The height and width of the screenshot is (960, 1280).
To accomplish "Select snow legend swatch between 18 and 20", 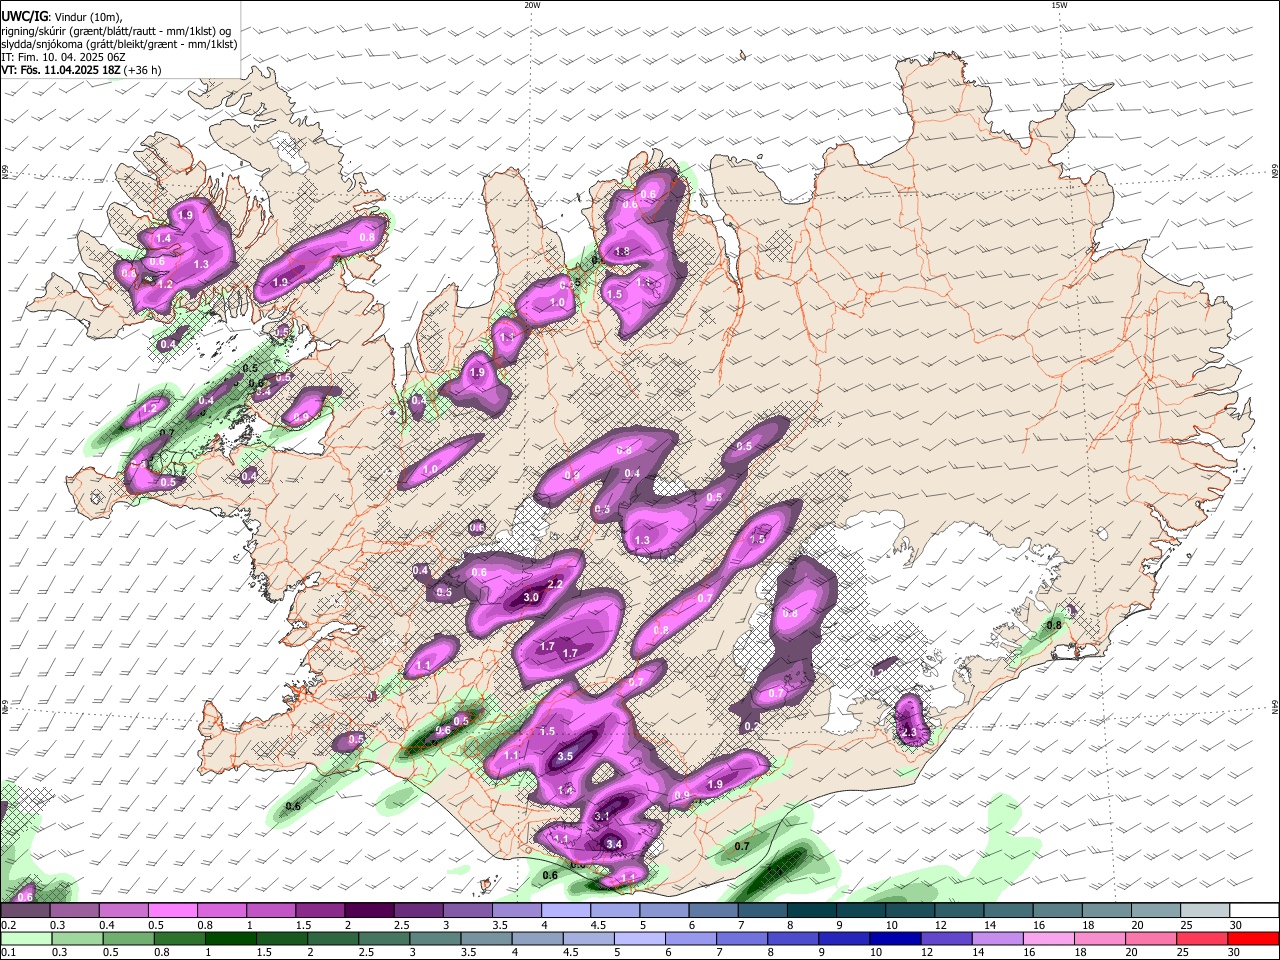I will pos(1108,910).
